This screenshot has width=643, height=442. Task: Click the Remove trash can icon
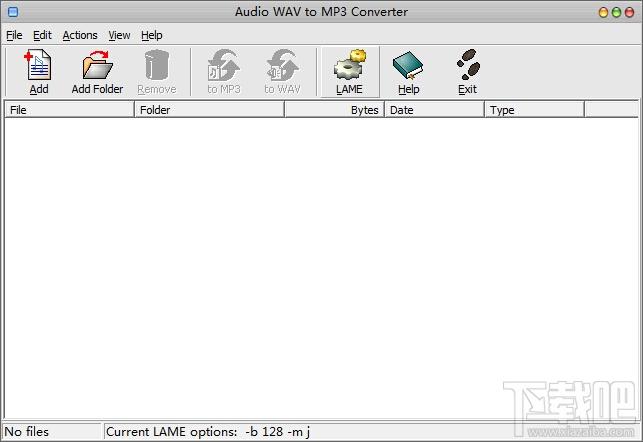pyautogui.click(x=157, y=65)
